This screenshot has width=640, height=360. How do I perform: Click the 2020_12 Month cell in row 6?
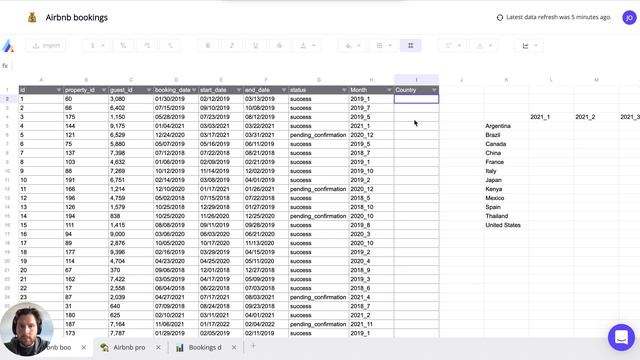pyautogui.click(x=371, y=135)
